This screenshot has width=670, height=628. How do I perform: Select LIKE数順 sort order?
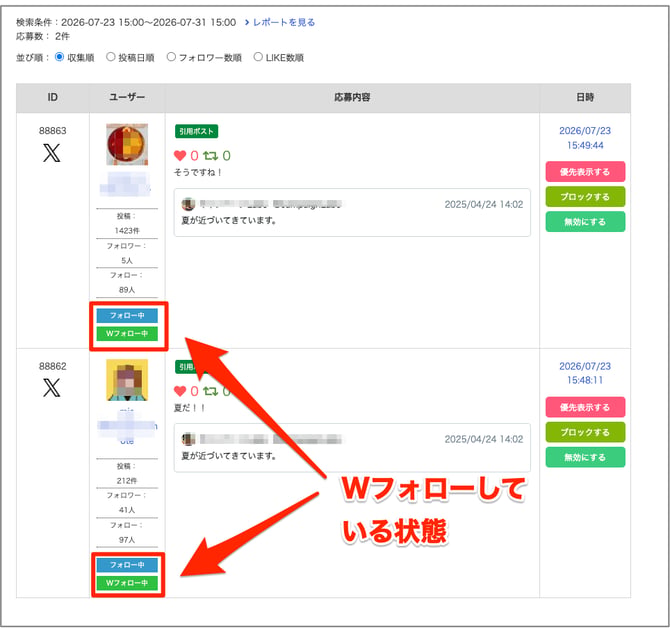(258, 57)
